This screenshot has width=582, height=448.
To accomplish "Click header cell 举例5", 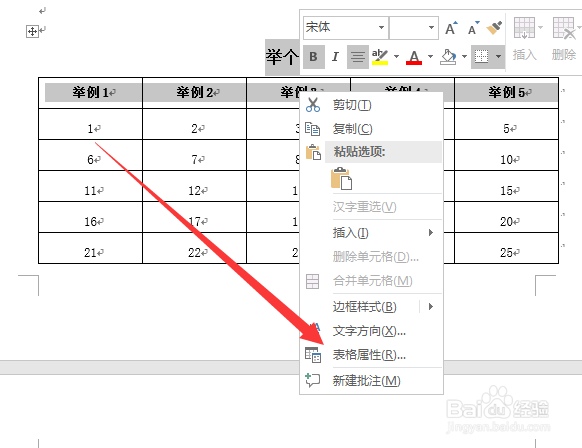I will (506, 93).
